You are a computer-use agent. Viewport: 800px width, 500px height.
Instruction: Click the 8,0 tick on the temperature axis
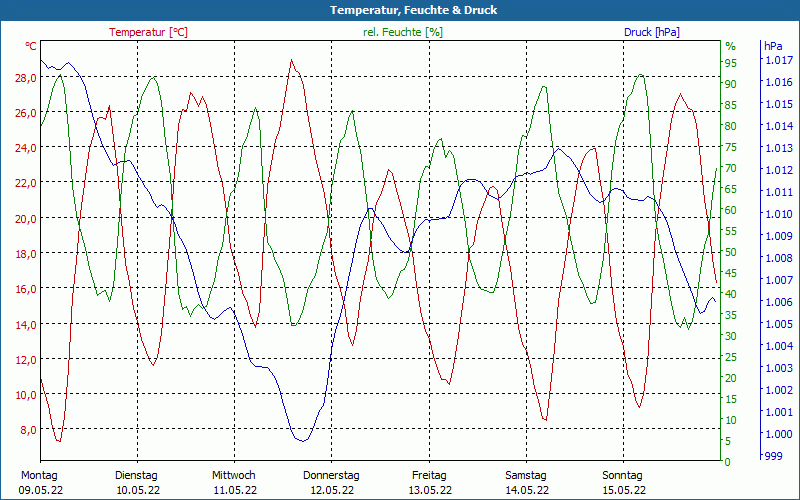28,430
